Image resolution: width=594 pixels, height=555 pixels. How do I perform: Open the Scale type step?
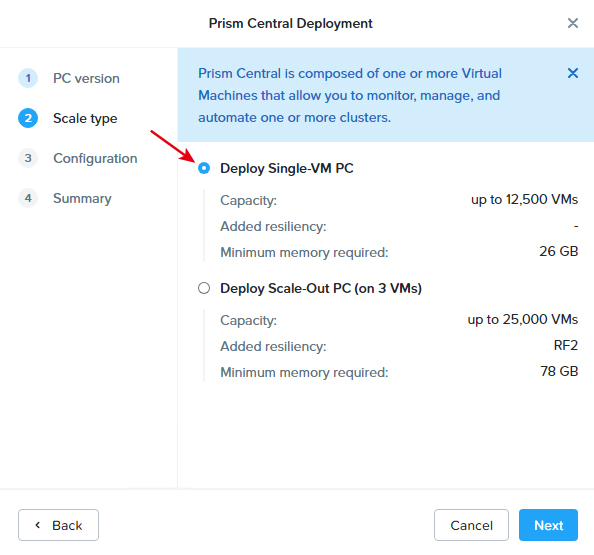coord(85,119)
